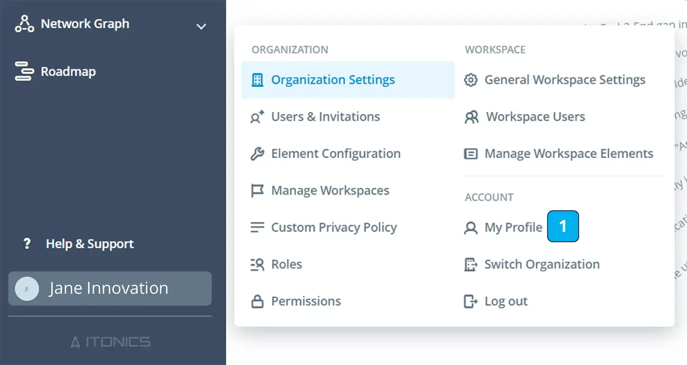Click the Network Graph nodes icon
This screenshot has width=687, height=365.
tap(25, 24)
